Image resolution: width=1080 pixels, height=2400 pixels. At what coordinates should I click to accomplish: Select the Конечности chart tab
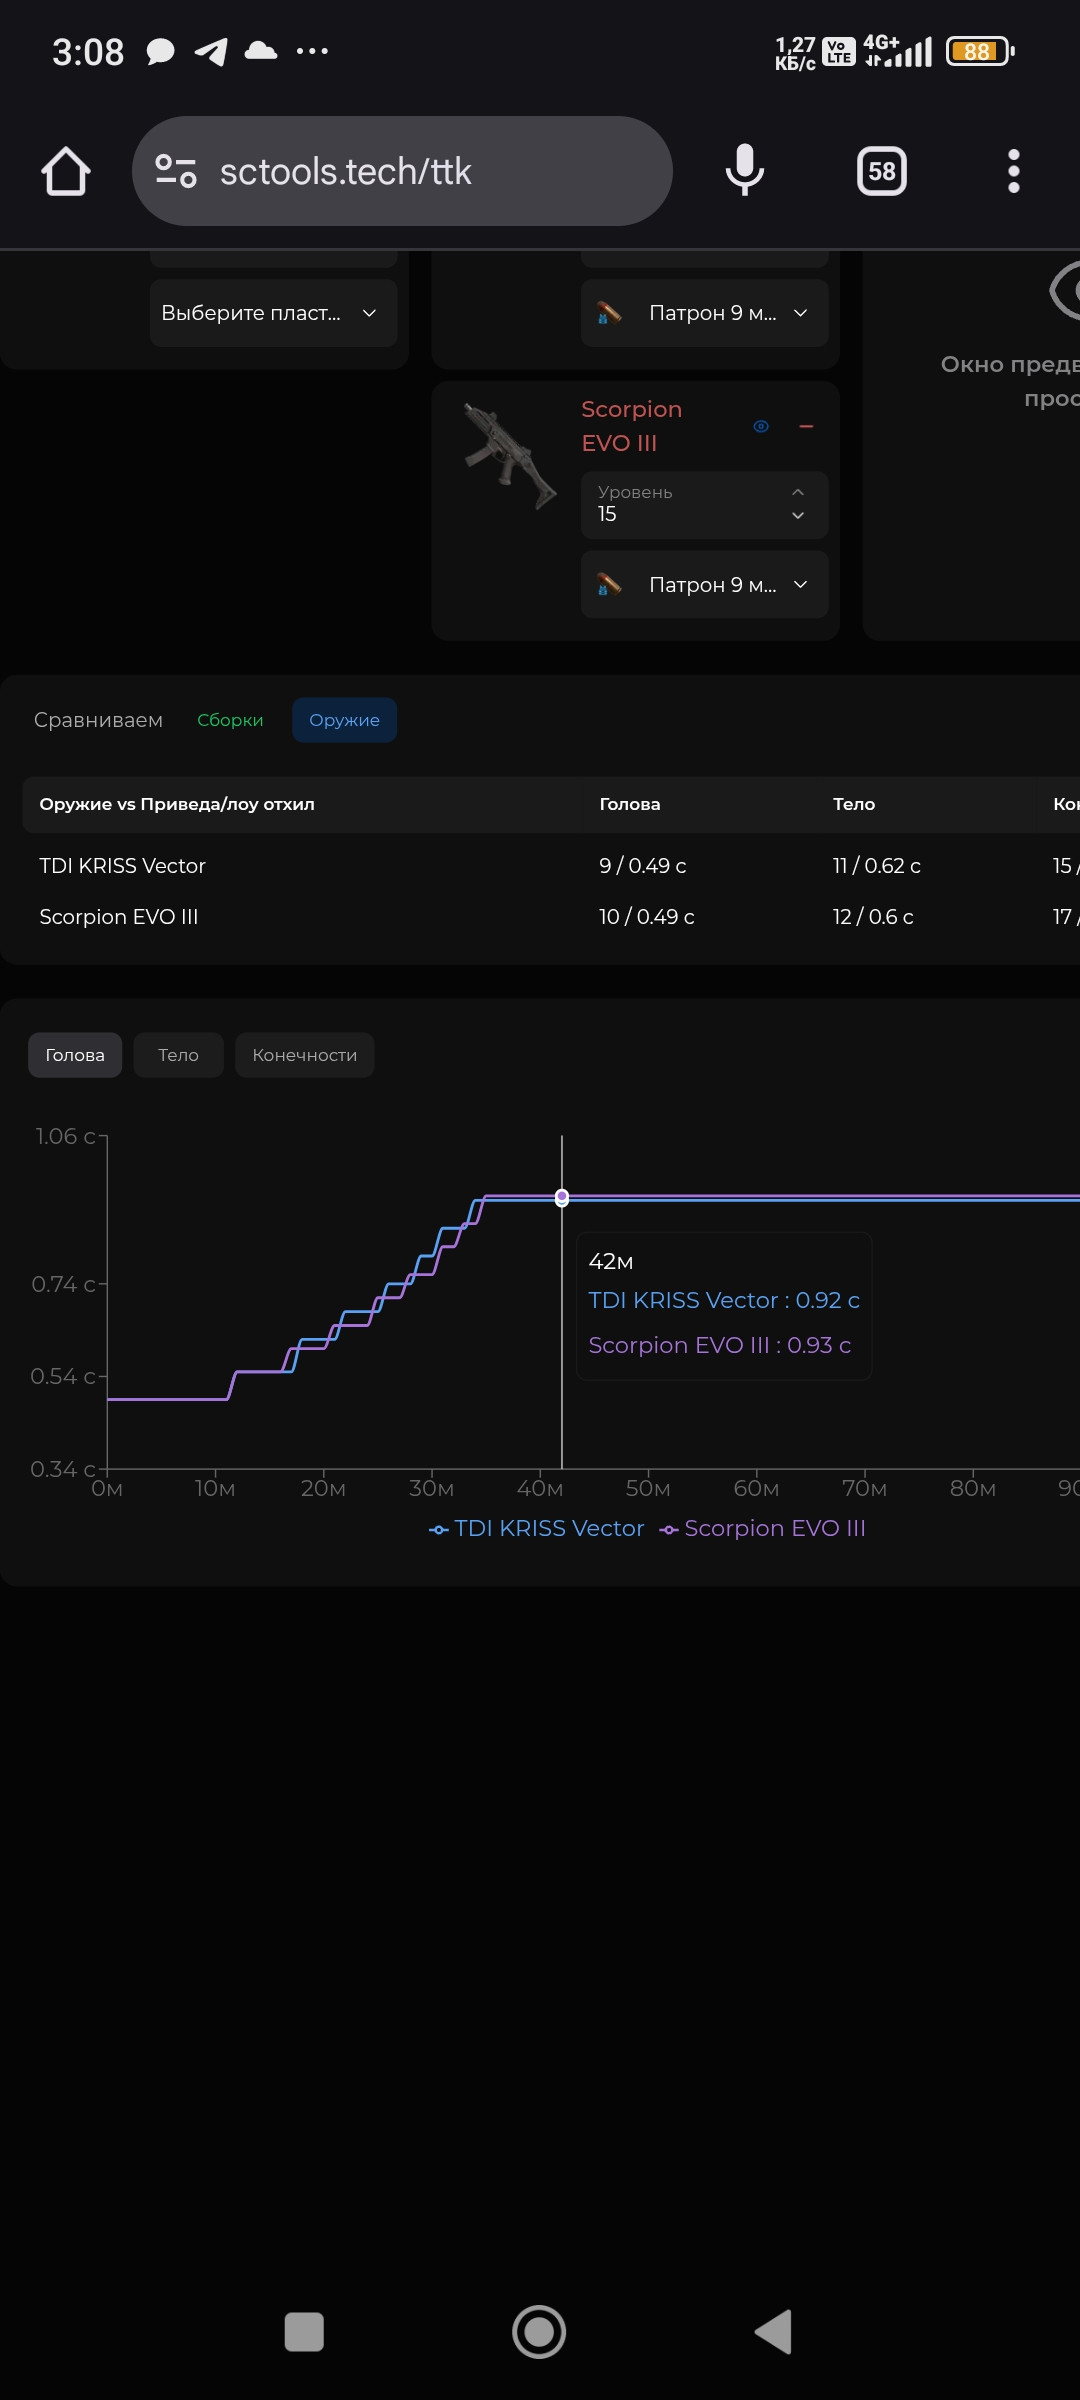coord(305,1055)
